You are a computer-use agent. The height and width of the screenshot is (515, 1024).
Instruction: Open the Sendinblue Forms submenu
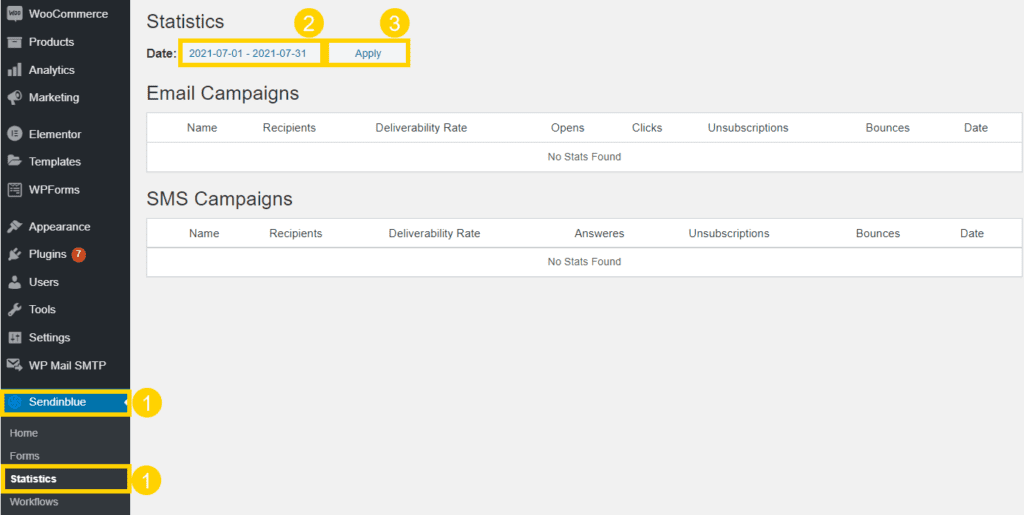point(25,456)
